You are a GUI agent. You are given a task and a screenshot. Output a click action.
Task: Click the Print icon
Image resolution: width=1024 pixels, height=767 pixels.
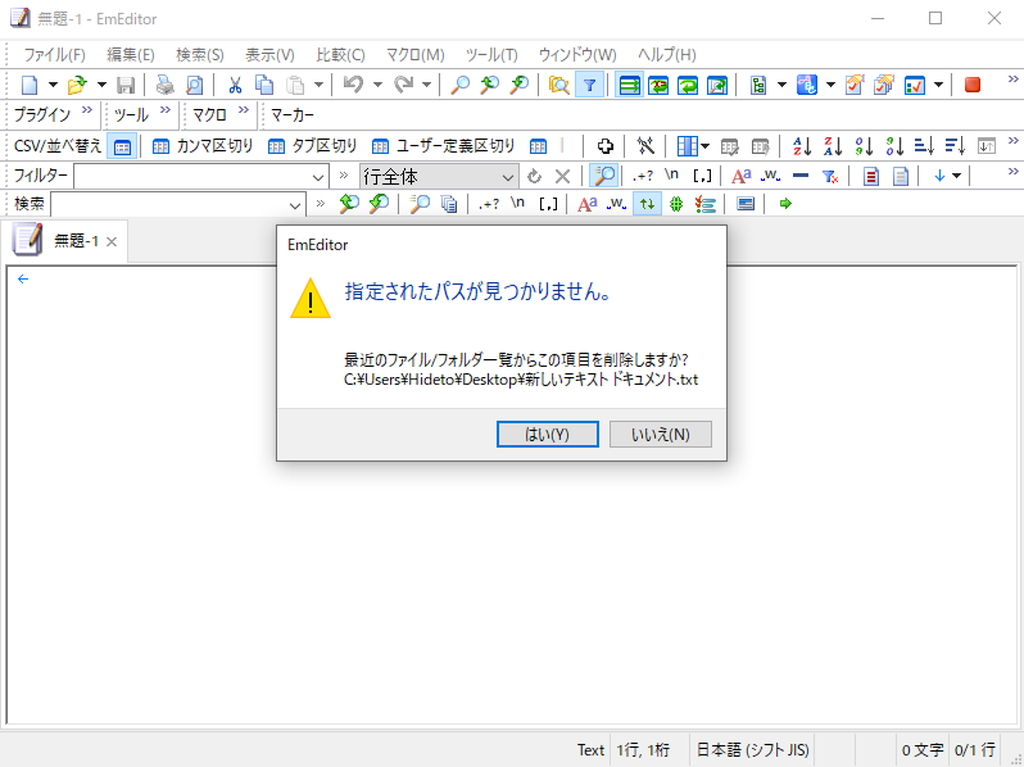click(x=165, y=85)
